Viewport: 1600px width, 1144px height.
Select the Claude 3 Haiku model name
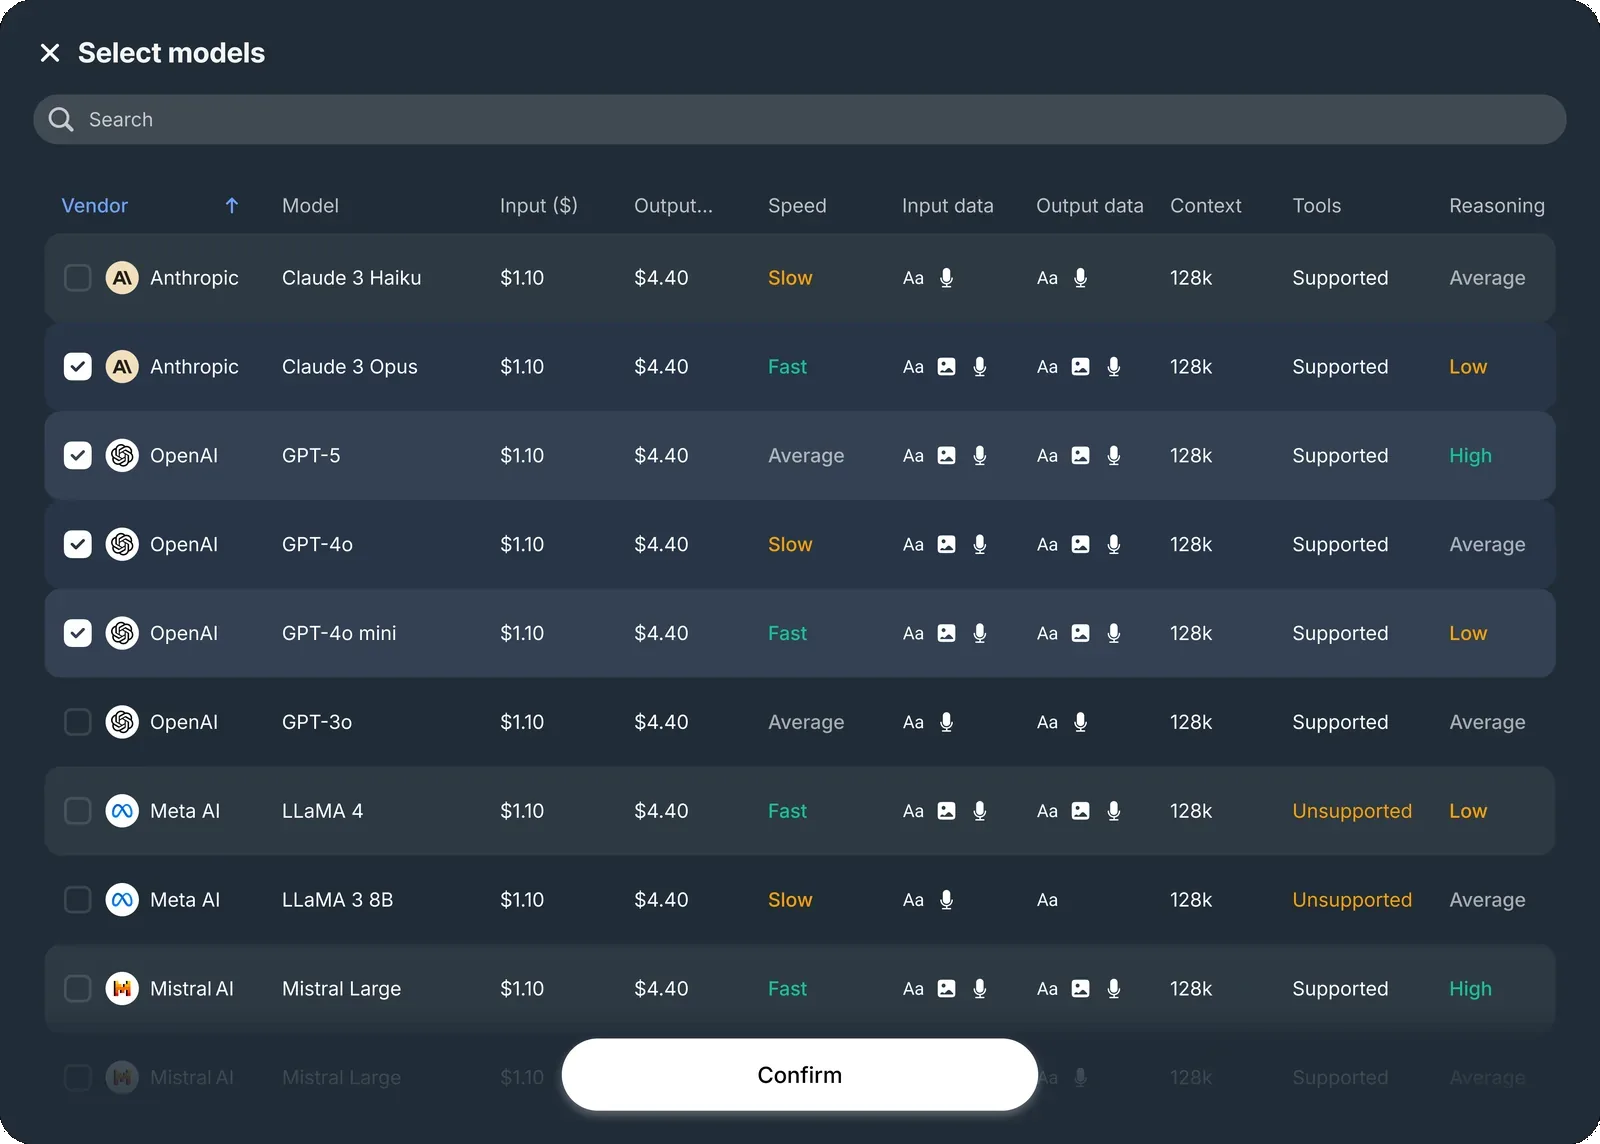(x=352, y=278)
